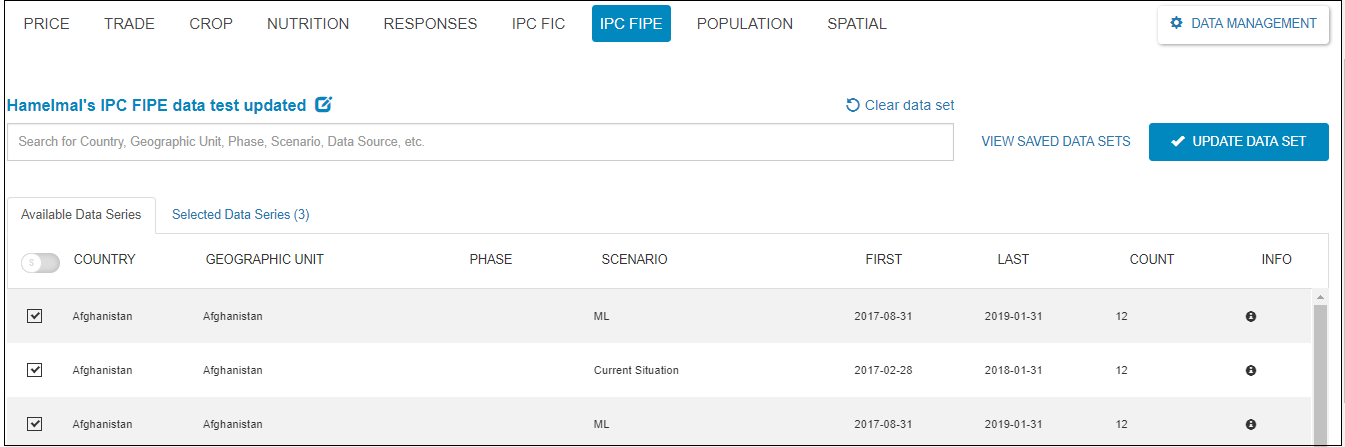Uncheck the first Afghanistan ML row checkbox

[35, 316]
